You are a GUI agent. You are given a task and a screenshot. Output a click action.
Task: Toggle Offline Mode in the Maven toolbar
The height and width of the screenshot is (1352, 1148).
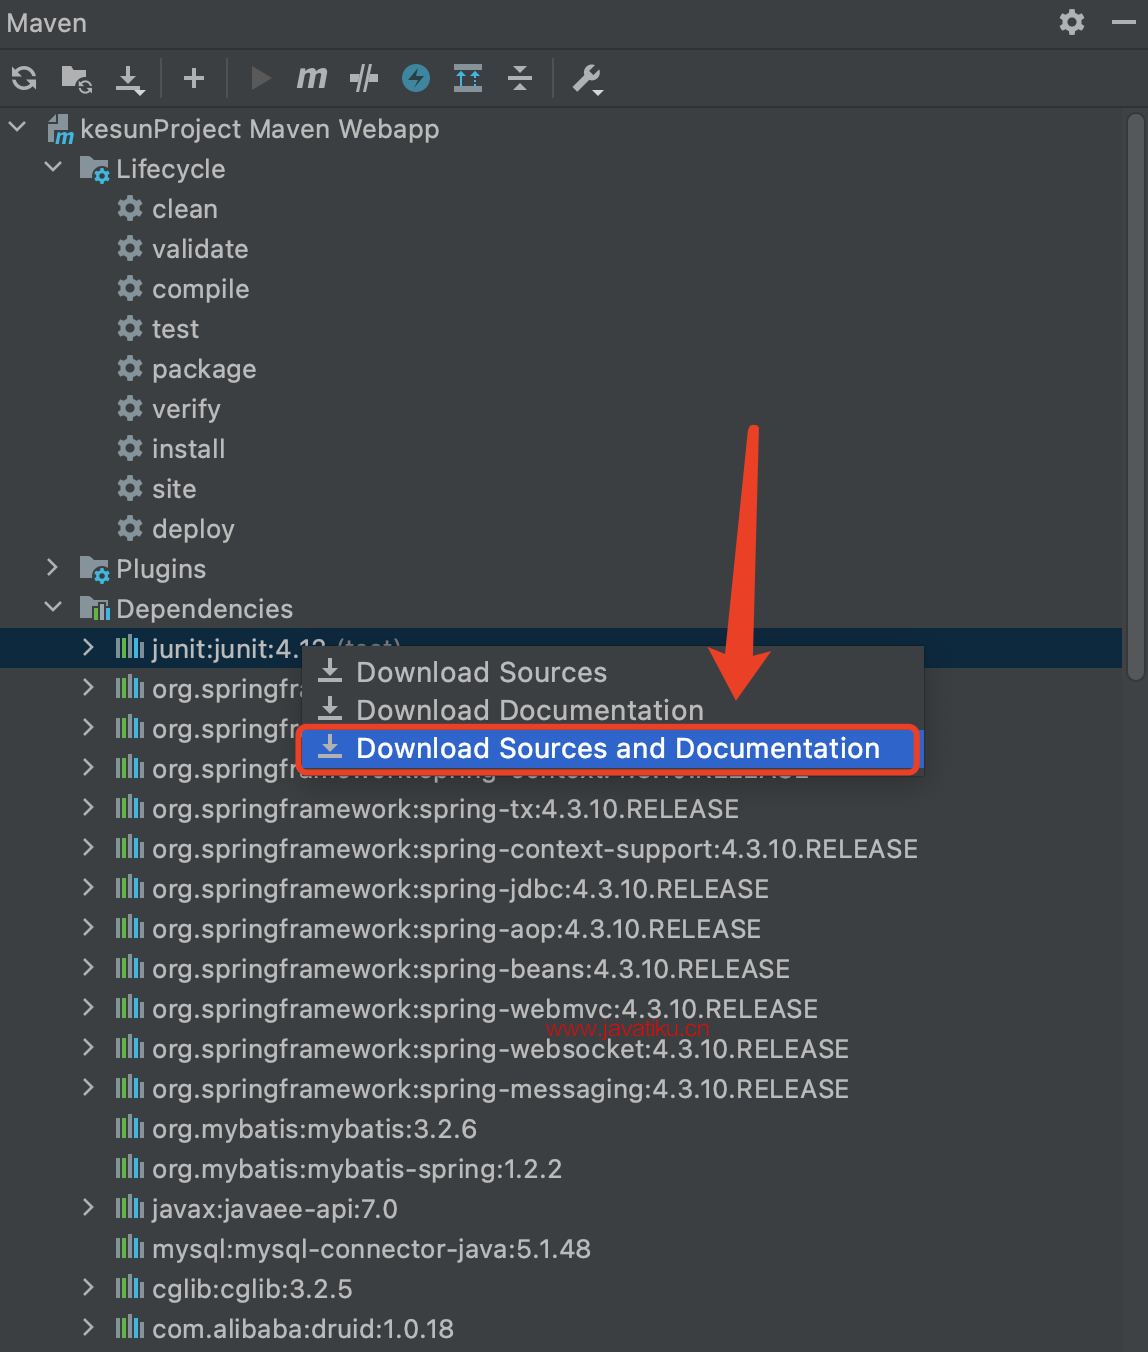(x=364, y=78)
